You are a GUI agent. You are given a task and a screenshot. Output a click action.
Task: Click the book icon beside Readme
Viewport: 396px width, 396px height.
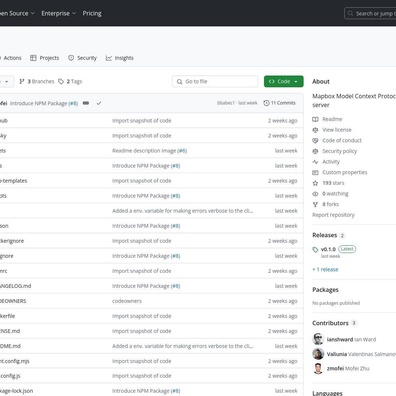point(315,119)
